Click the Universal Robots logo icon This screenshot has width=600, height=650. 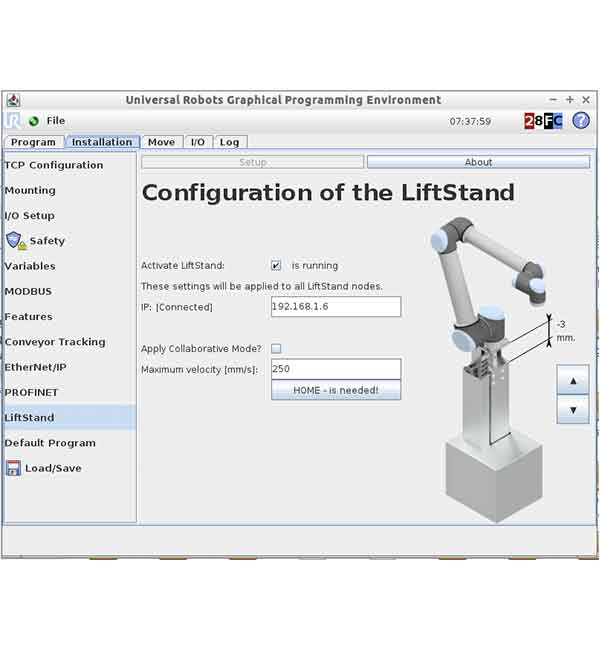pyautogui.click(x=13, y=121)
